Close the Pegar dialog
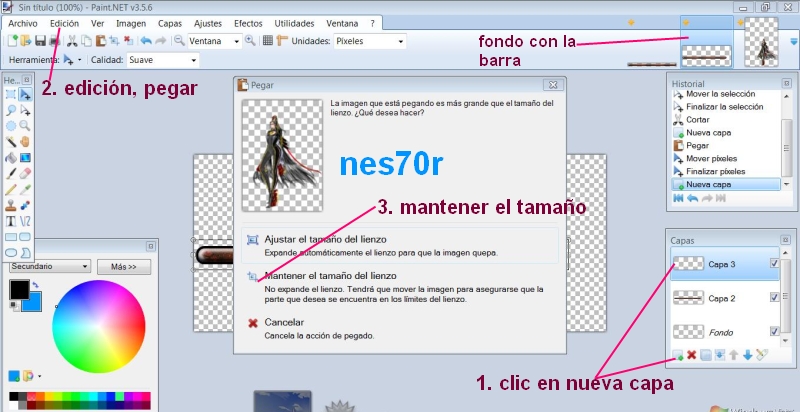This screenshot has height=412, width=800. pyautogui.click(x=552, y=85)
